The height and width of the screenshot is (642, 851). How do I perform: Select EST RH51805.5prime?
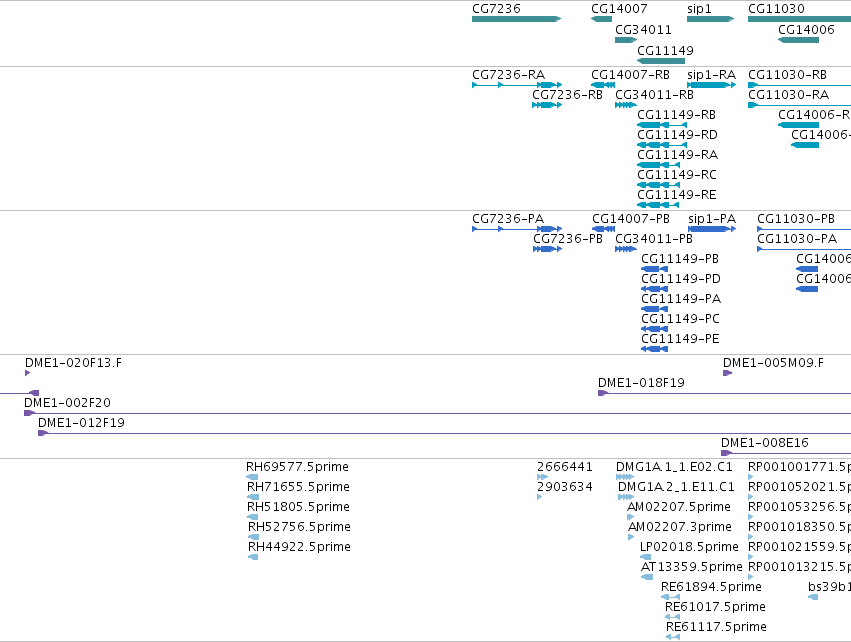pos(252,517)
